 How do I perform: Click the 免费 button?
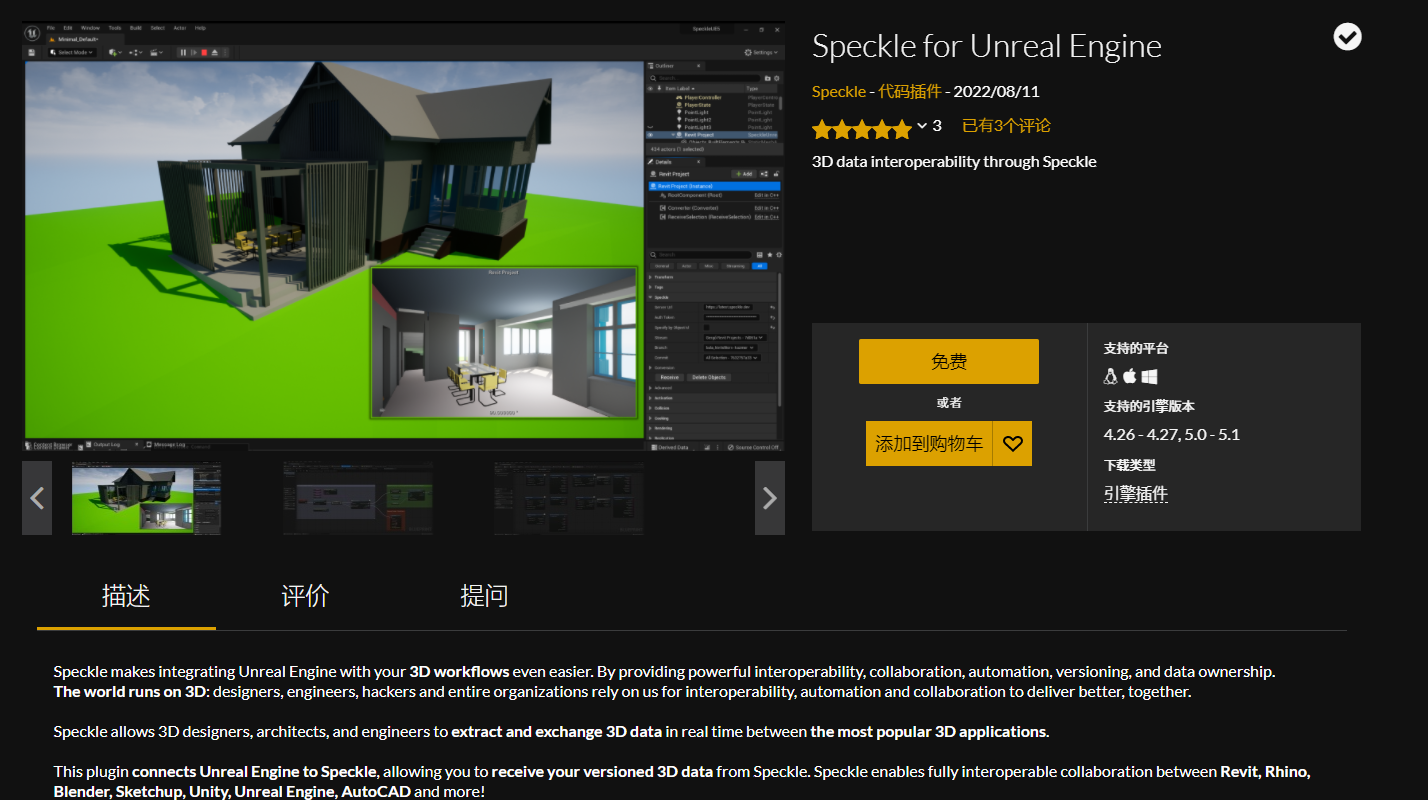(949, 362)
